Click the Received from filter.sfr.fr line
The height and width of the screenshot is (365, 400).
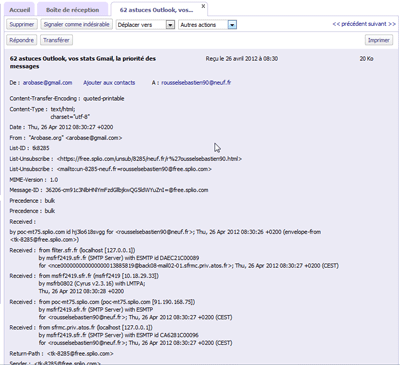[87, 250]
